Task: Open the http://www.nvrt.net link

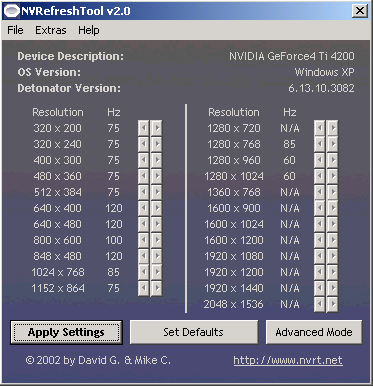Action: [x=288, y=360]
